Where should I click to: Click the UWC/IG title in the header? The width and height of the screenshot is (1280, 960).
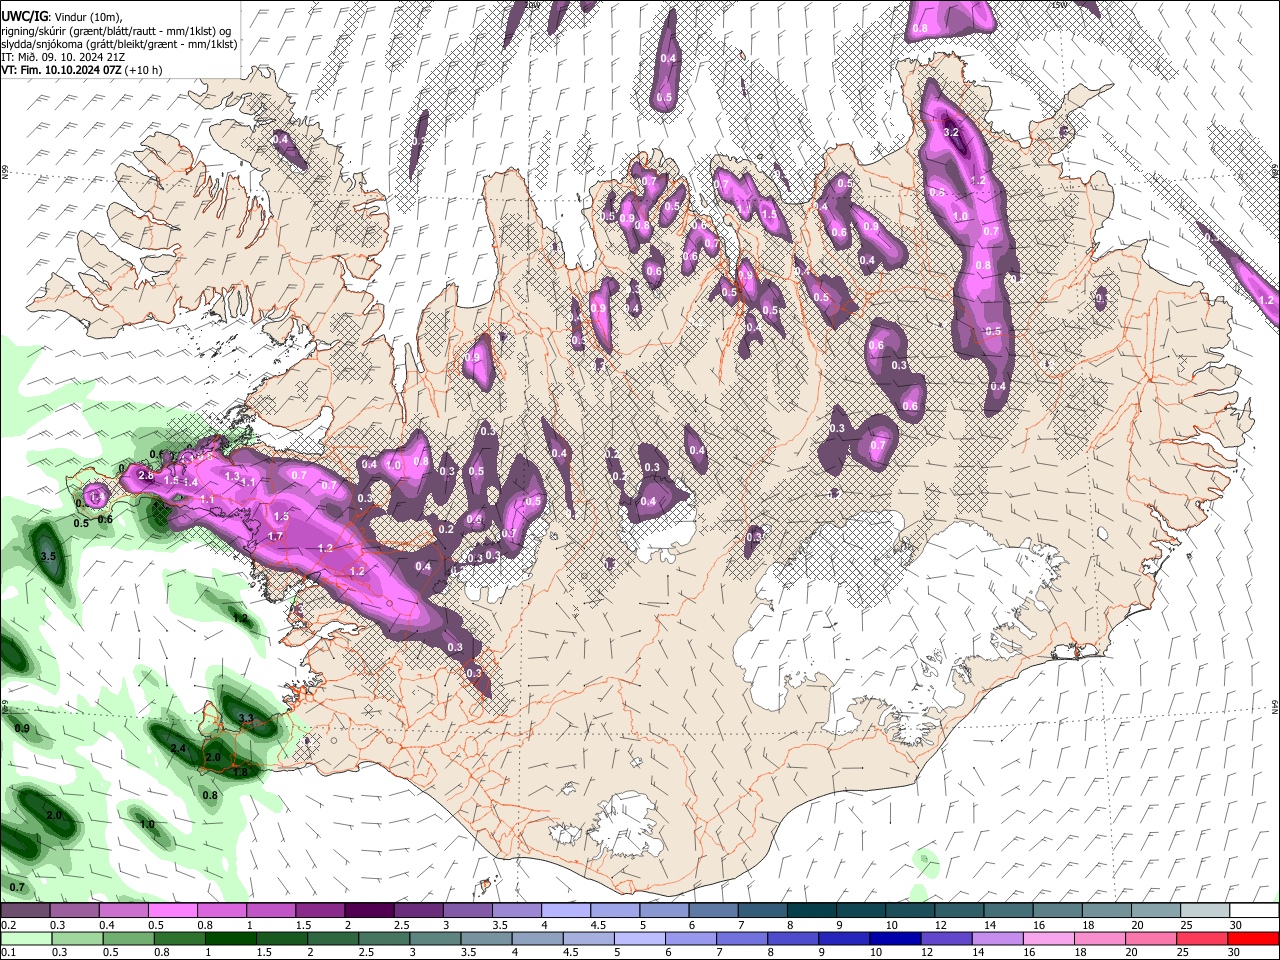(24, 17)
